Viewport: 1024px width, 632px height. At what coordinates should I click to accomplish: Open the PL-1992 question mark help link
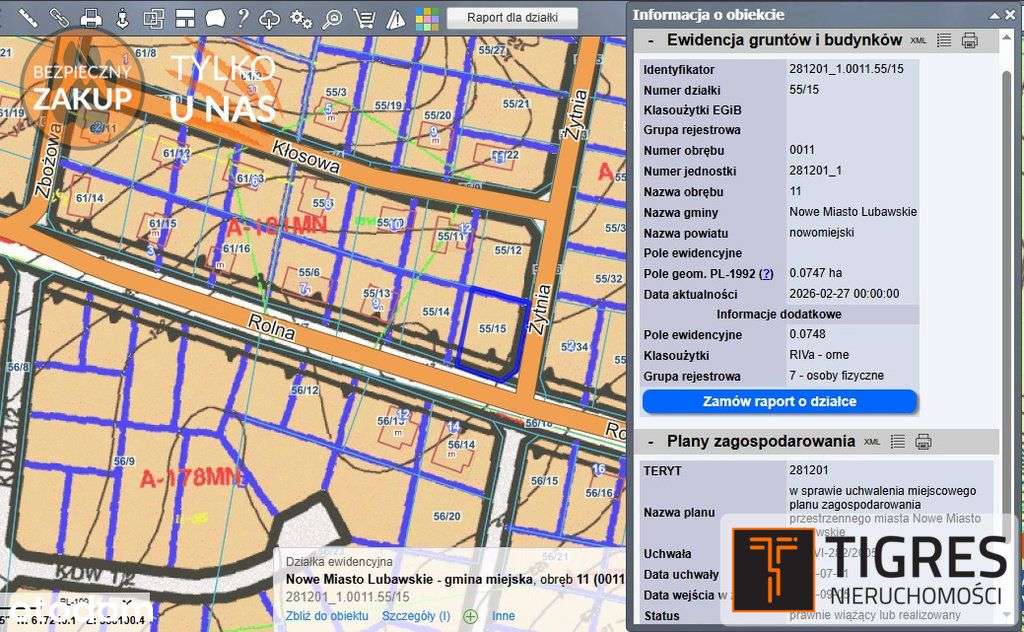pos(766,274)
